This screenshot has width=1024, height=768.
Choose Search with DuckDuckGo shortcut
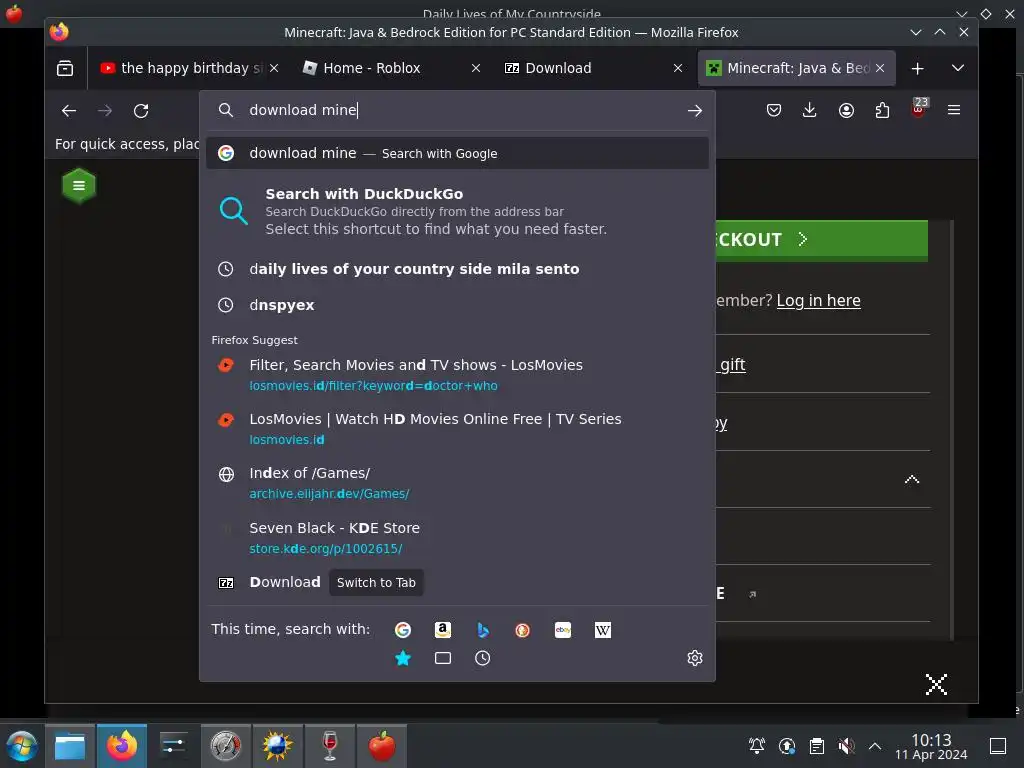coord(457,211)
